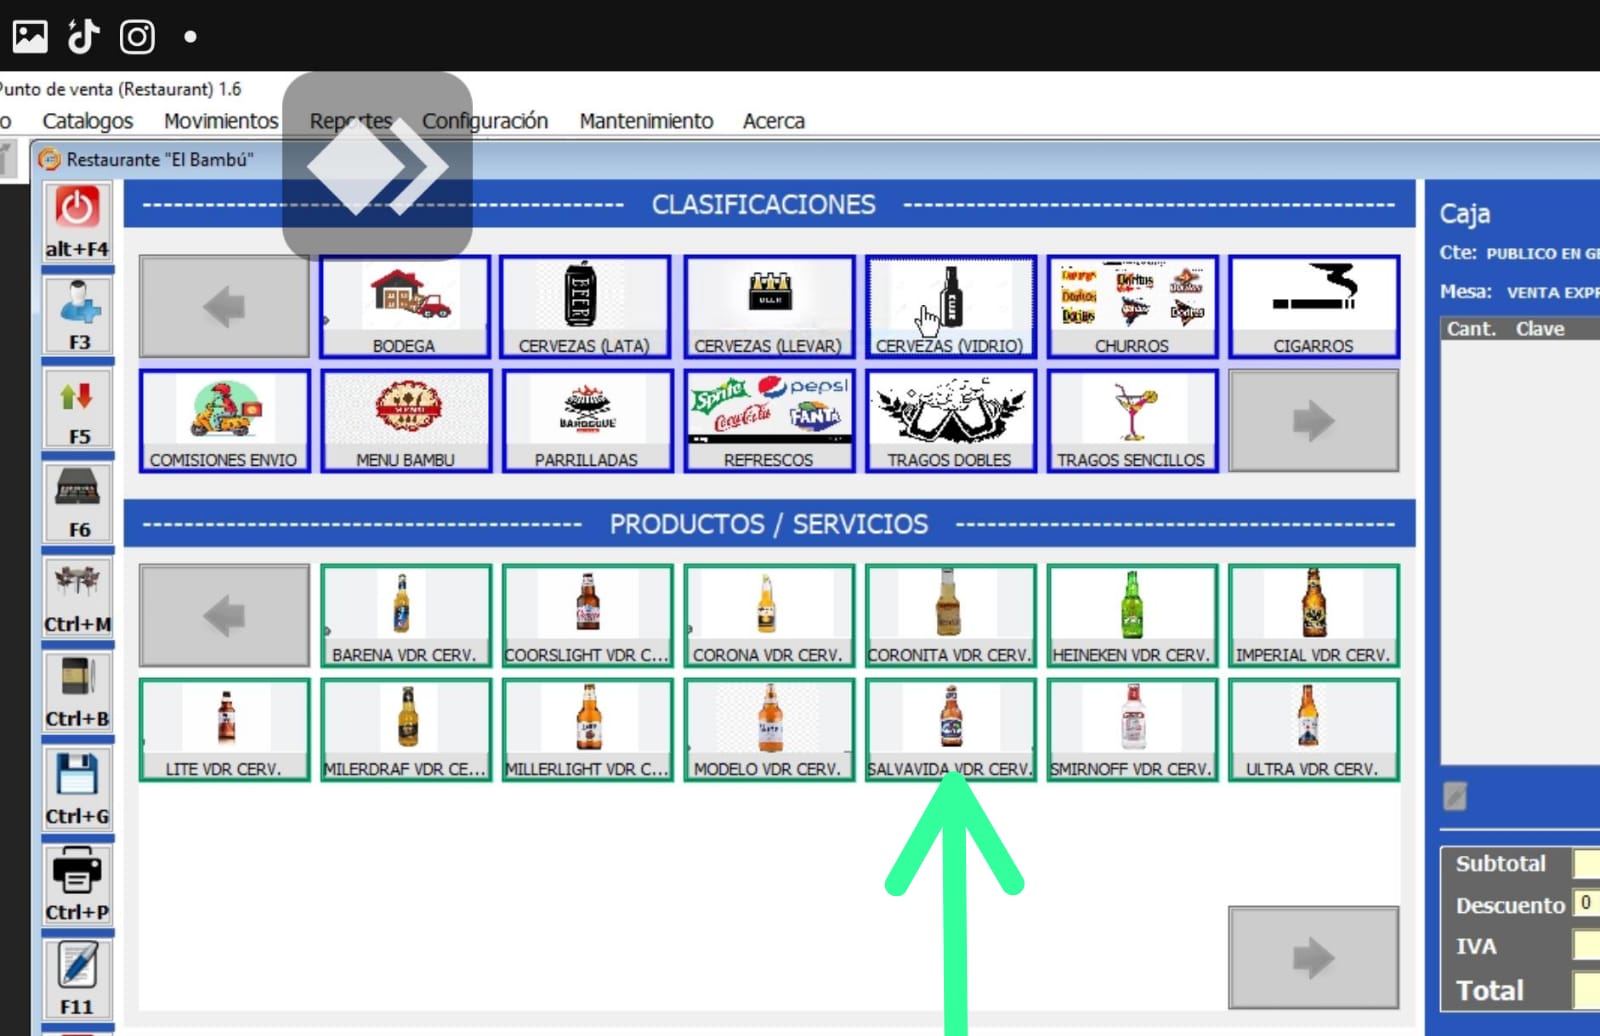Add COORSLIGHT VDR product to order

coord(586,616)
